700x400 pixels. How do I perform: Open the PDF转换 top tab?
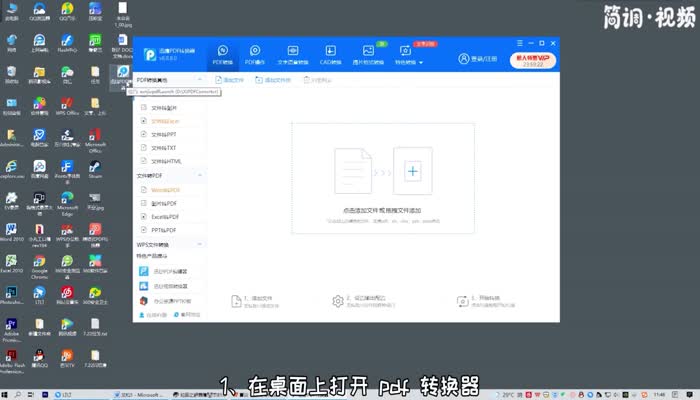(x=222, y=54)
